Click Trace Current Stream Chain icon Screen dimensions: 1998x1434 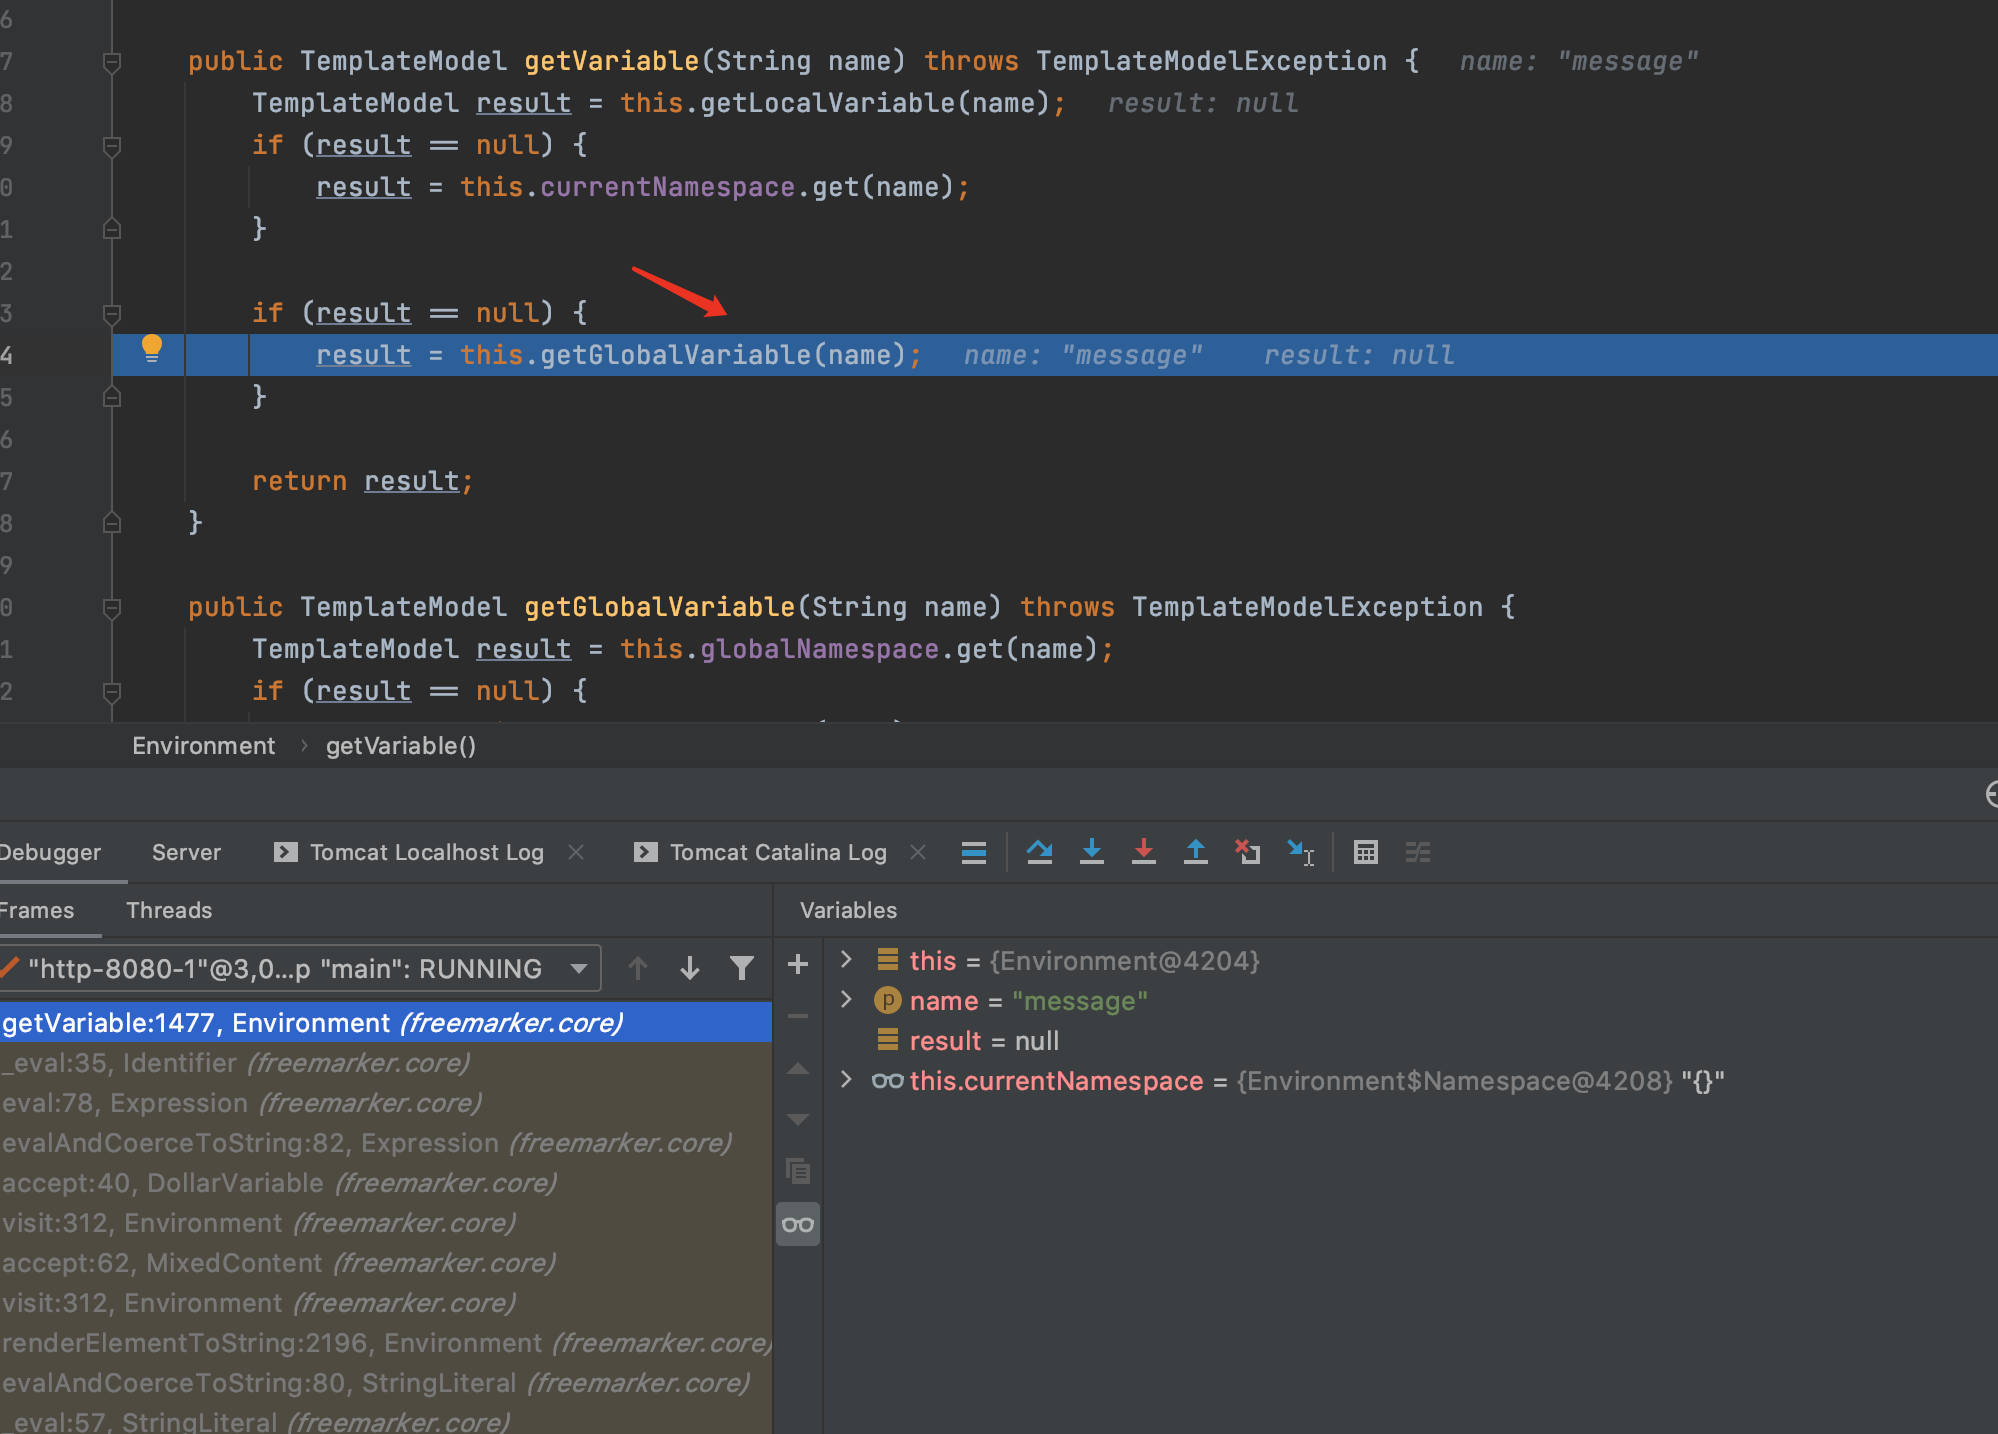[1418, 852]
